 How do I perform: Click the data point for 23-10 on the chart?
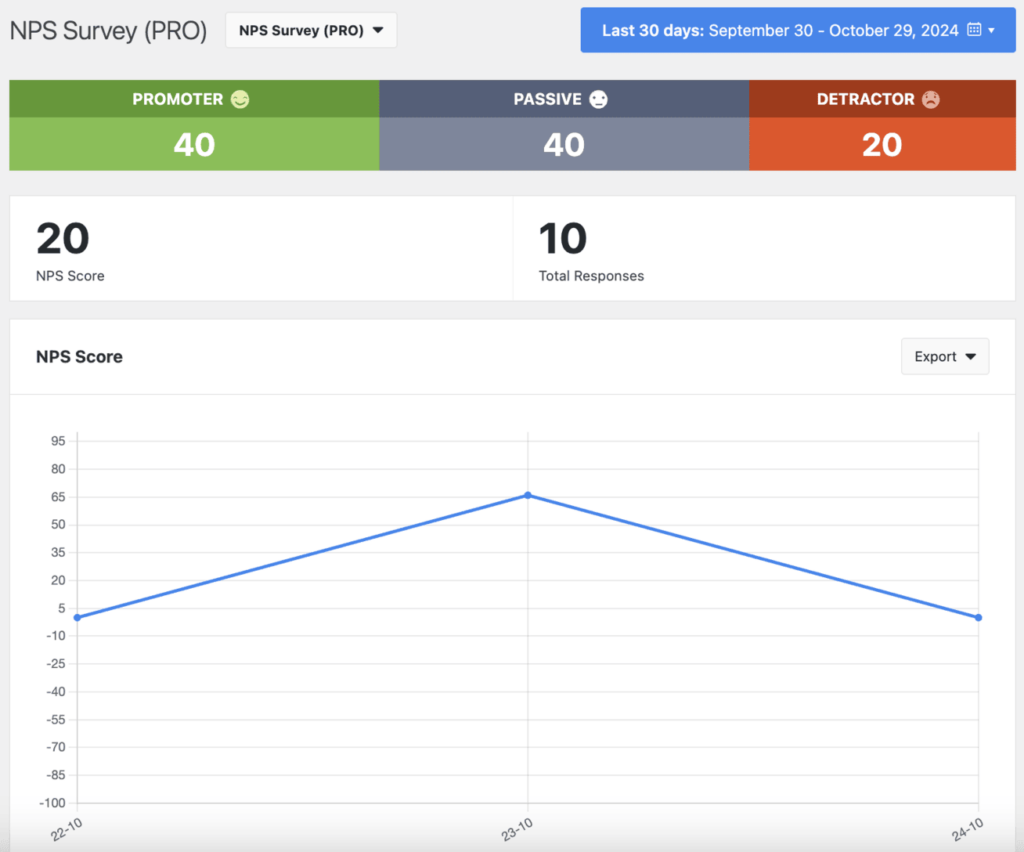coord(527,495)
